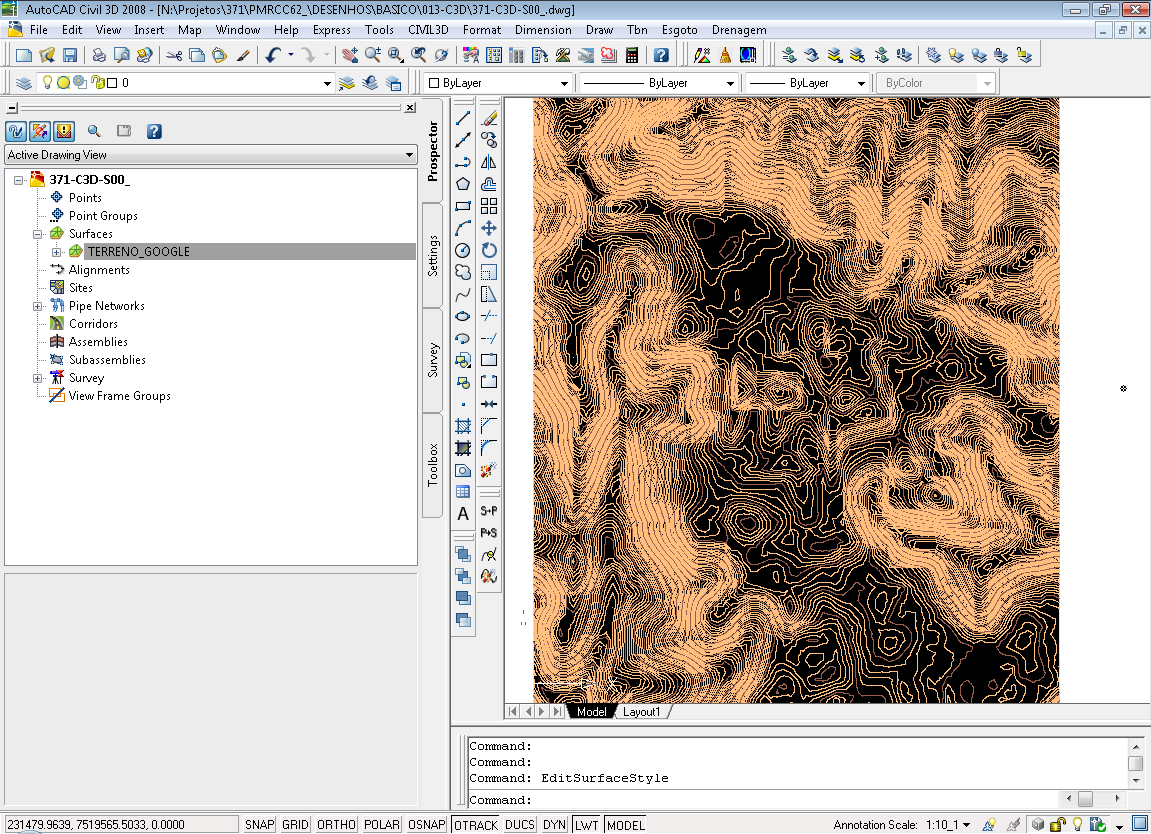This screenshot has width=1151, height=834.
Task: Choose the Array modify tool
Action: coord(489,206)
